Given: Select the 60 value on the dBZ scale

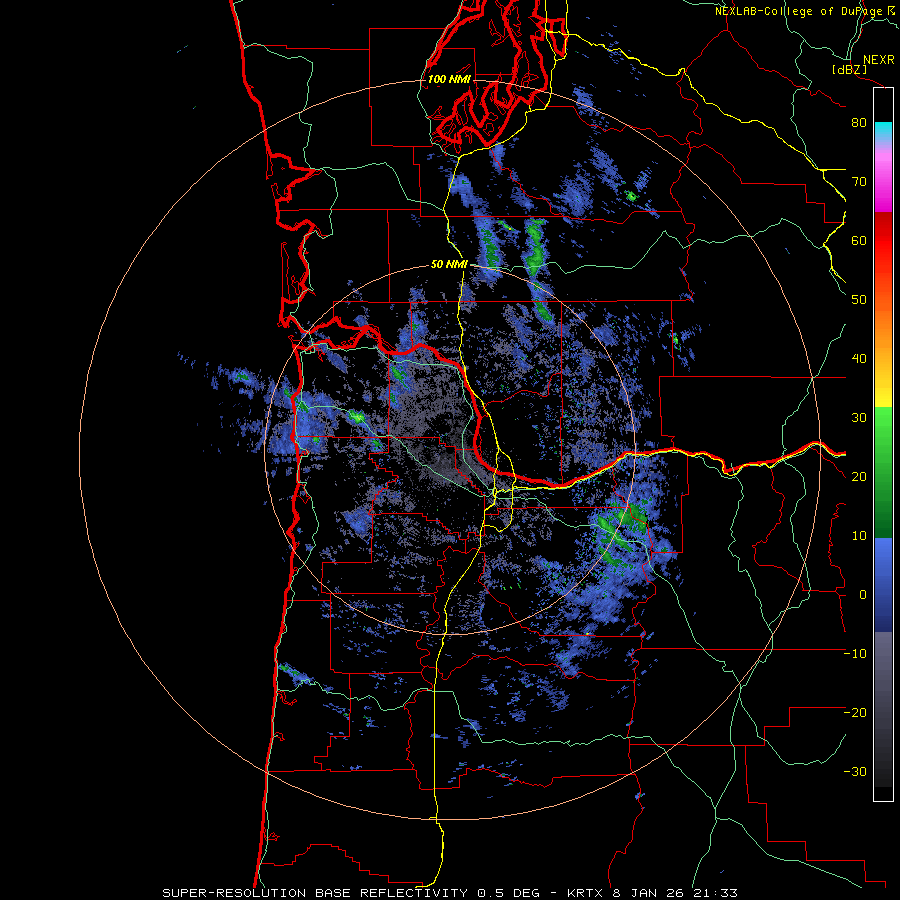Looking at the screenshot, I should click(x=859, y=240).
